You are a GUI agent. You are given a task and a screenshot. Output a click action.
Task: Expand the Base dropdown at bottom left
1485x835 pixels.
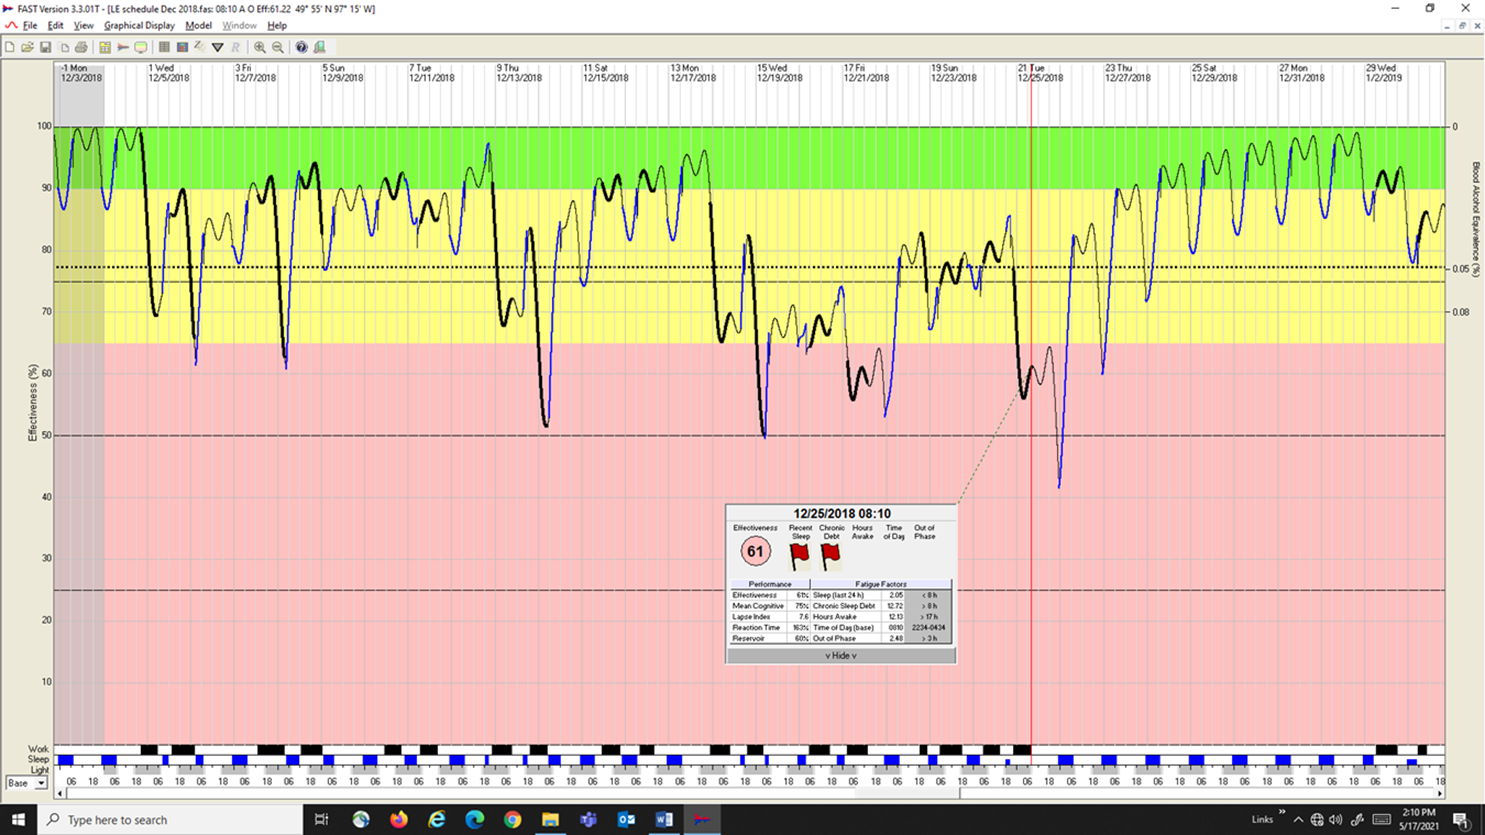pos(41,783)
